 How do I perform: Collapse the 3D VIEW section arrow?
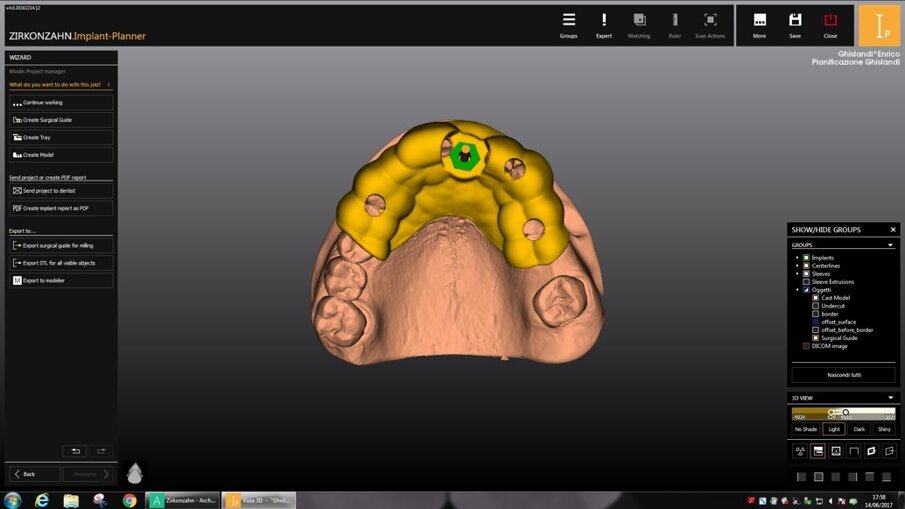(x=891, y=398)
